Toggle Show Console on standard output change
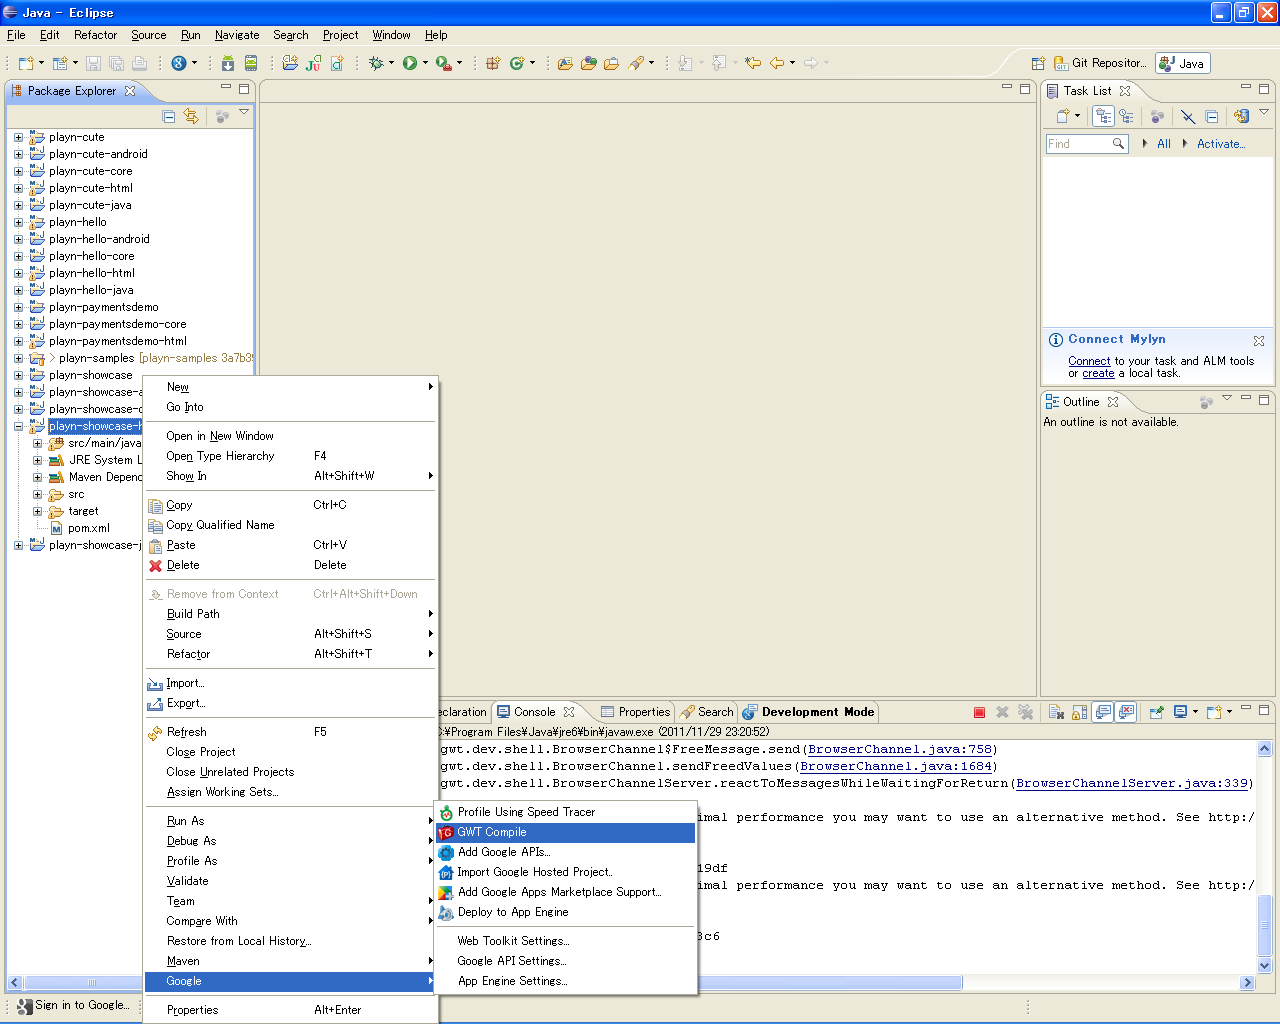Image resolution: width=1280 pixels, height=1024 pixels. pyautogui.click(x=1103, y=712)
